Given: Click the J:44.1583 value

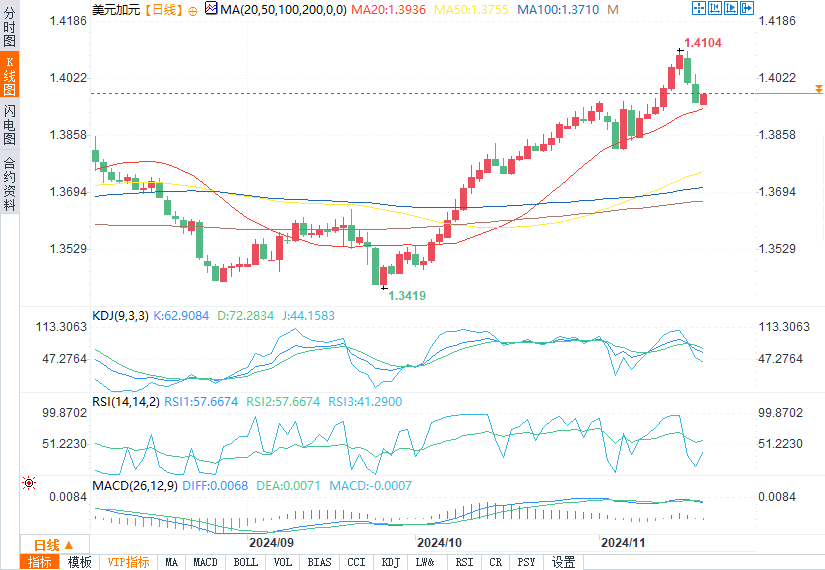Looking at the screenshot, I should coord(308,316).
